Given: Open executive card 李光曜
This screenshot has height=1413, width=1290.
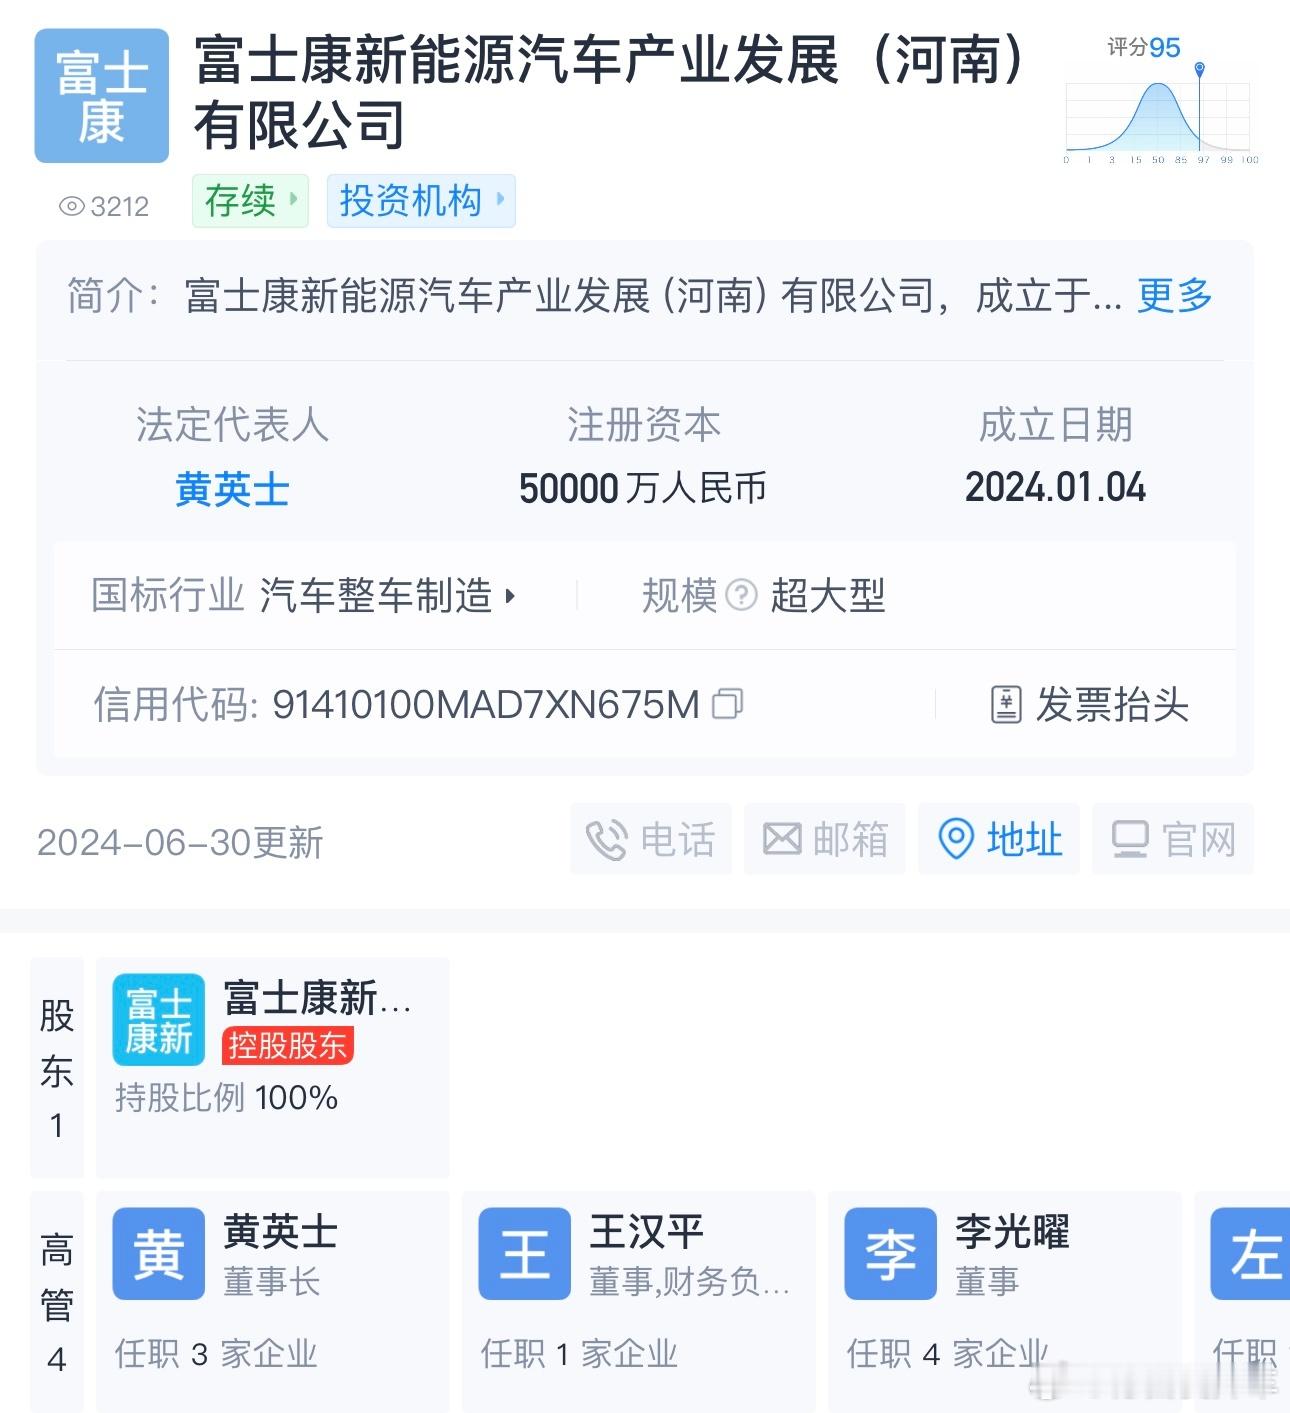Looking at the screenshot, I should (1005, 1301).
